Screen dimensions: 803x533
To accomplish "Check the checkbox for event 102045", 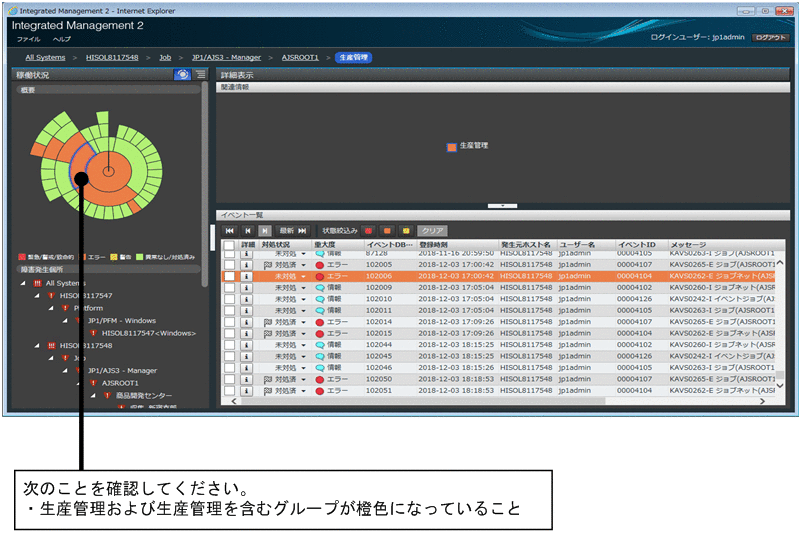I will (x=229, y=356).
